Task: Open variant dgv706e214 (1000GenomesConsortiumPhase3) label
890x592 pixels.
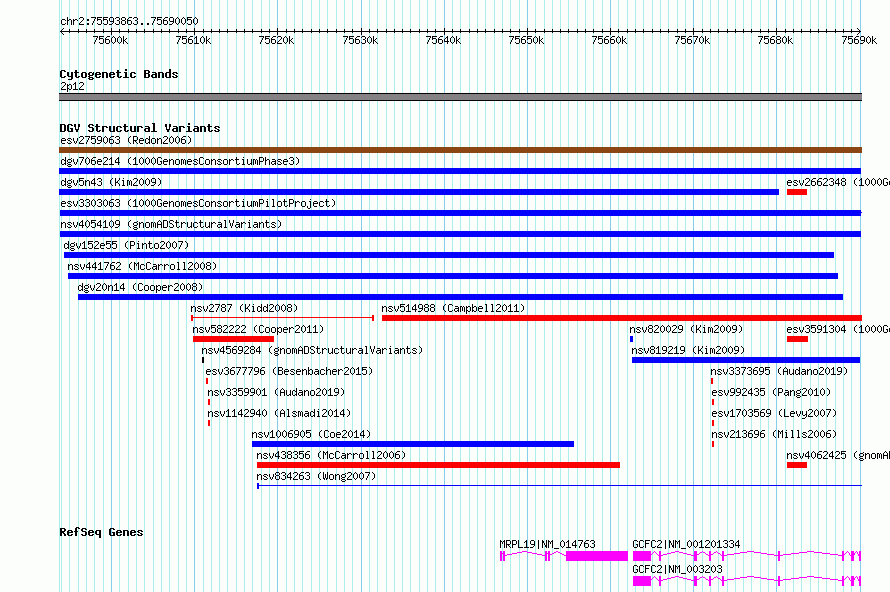Action: pyautogui.click(x=180, y=161)
